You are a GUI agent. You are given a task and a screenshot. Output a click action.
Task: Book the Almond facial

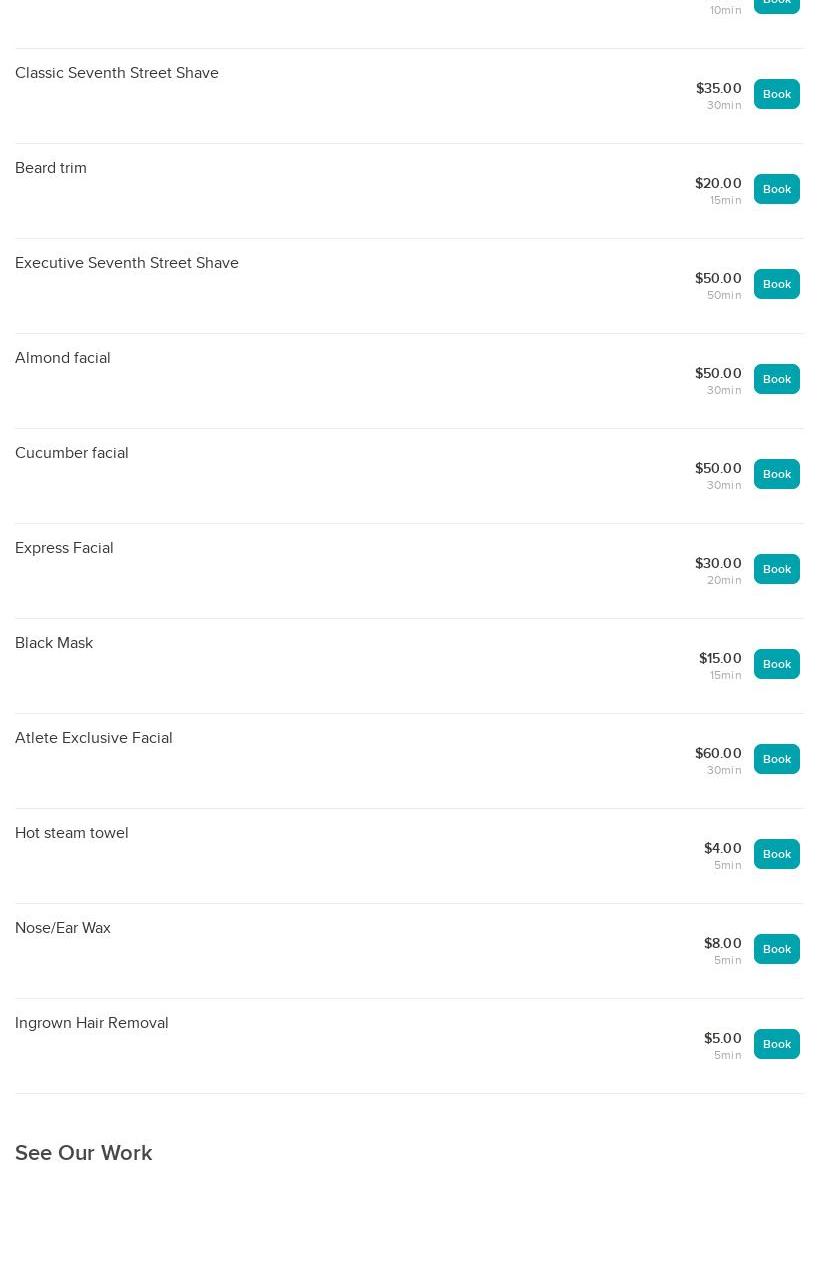776,379
